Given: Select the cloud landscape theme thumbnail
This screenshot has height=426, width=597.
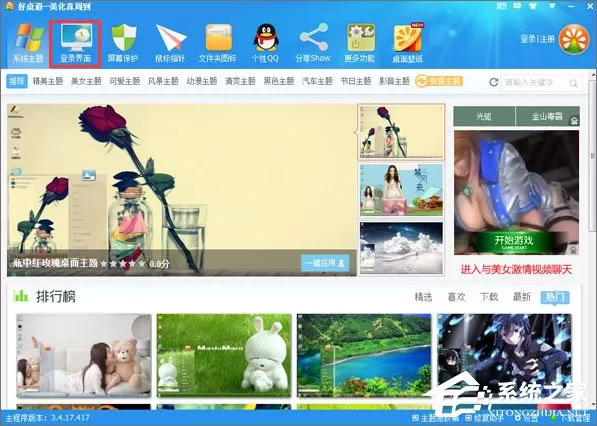Looking at the screenshot, I should click(401, 248).
